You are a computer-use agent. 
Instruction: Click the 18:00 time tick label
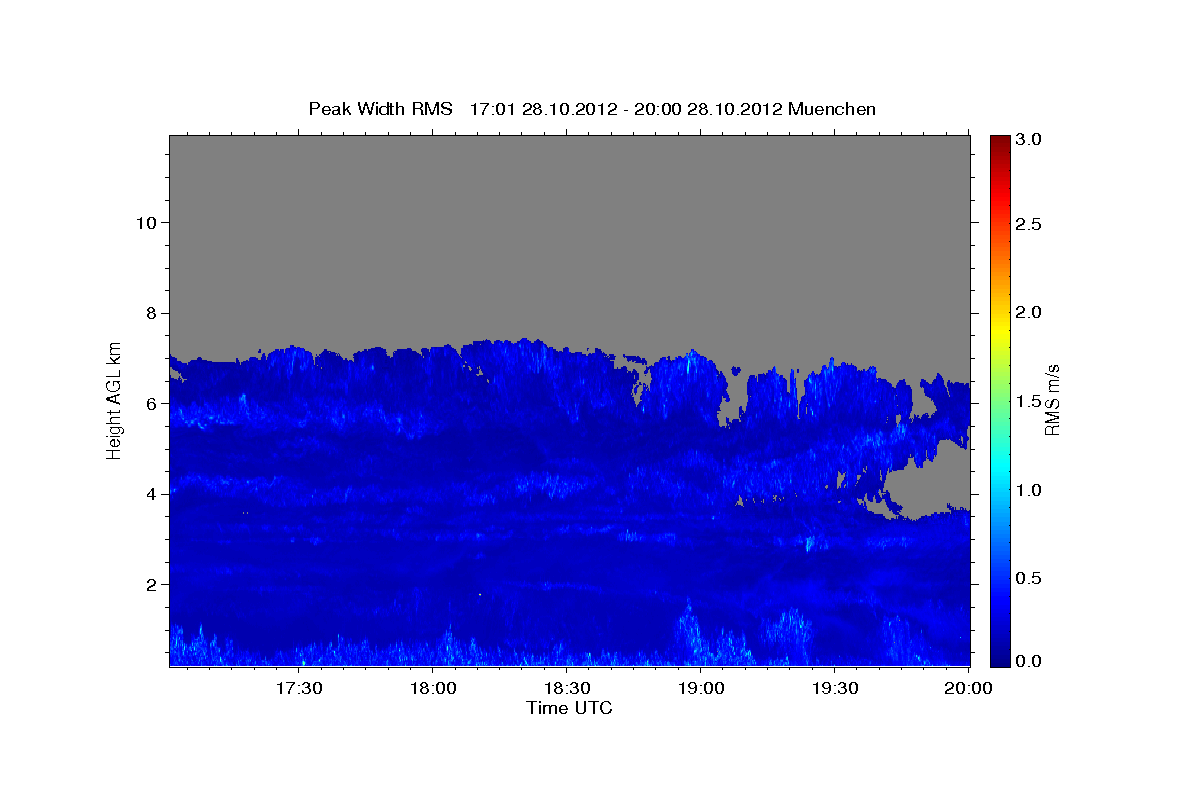[433, 688]
